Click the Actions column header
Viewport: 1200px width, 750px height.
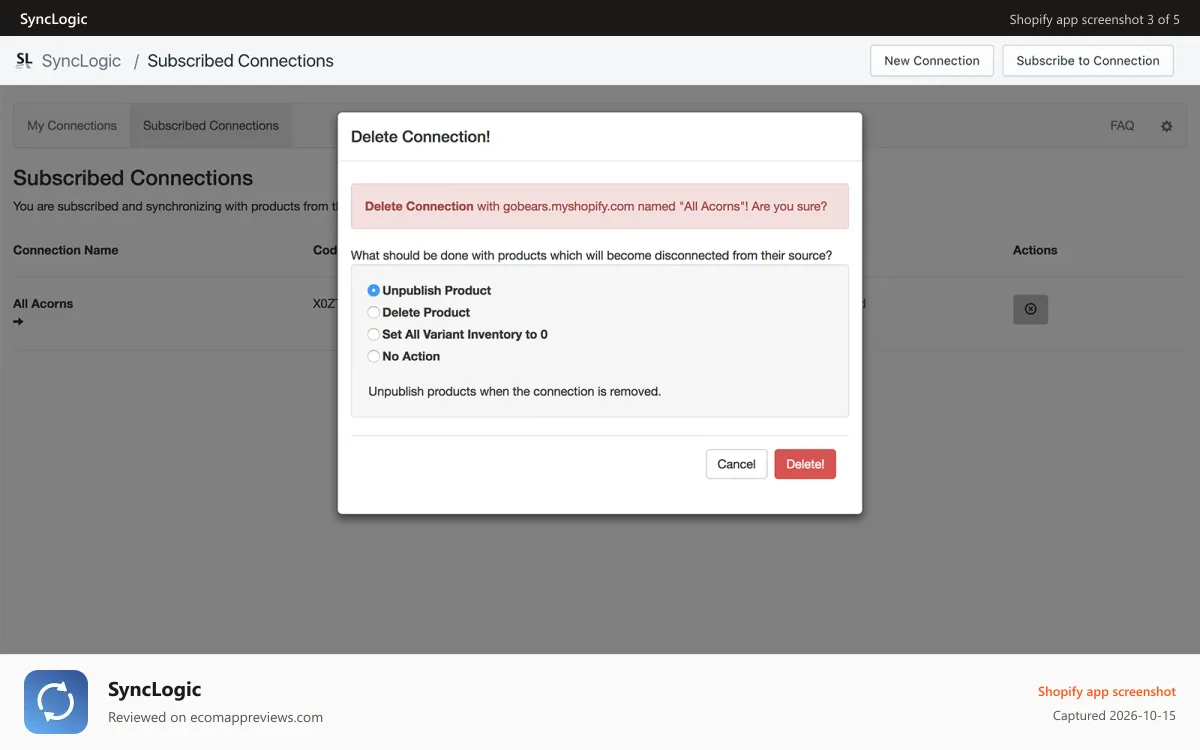(1035, 250)
